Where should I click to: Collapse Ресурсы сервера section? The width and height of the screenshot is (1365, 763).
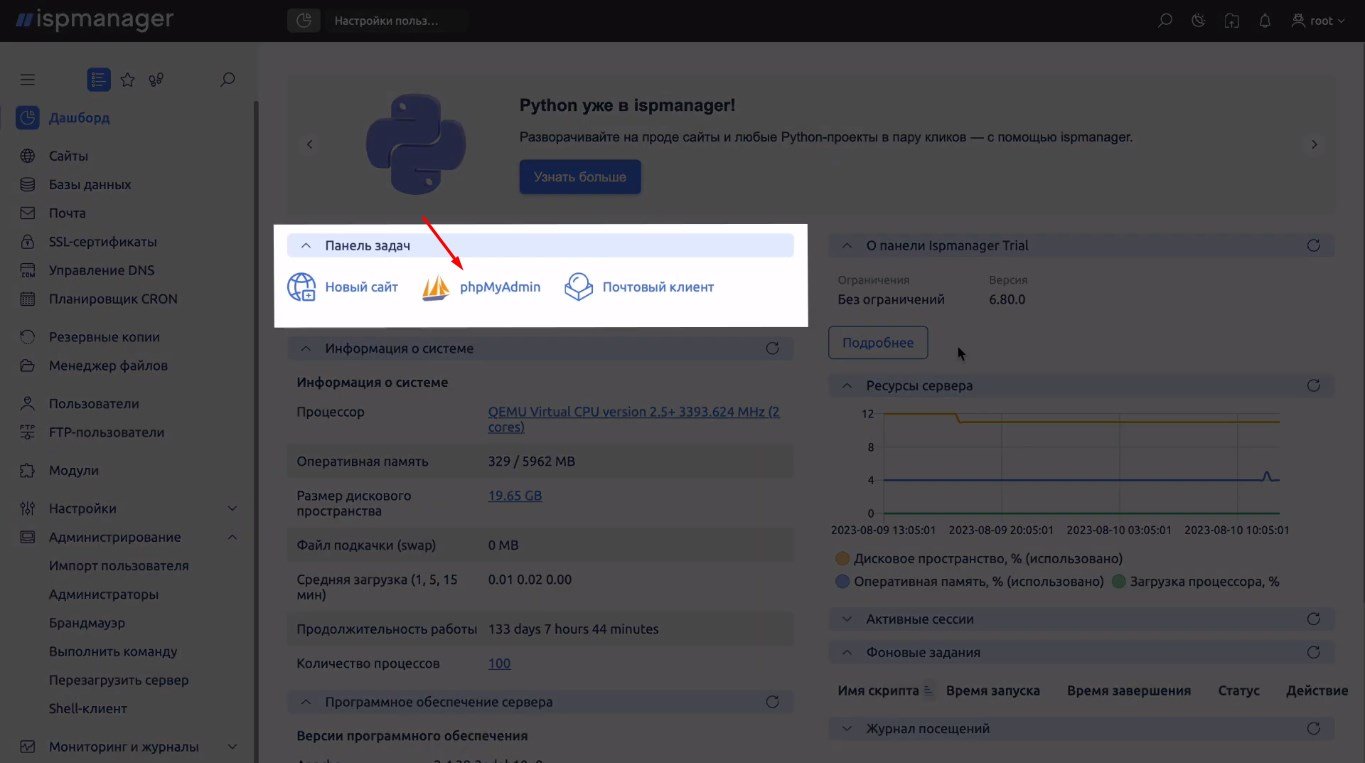coord(847,386)
